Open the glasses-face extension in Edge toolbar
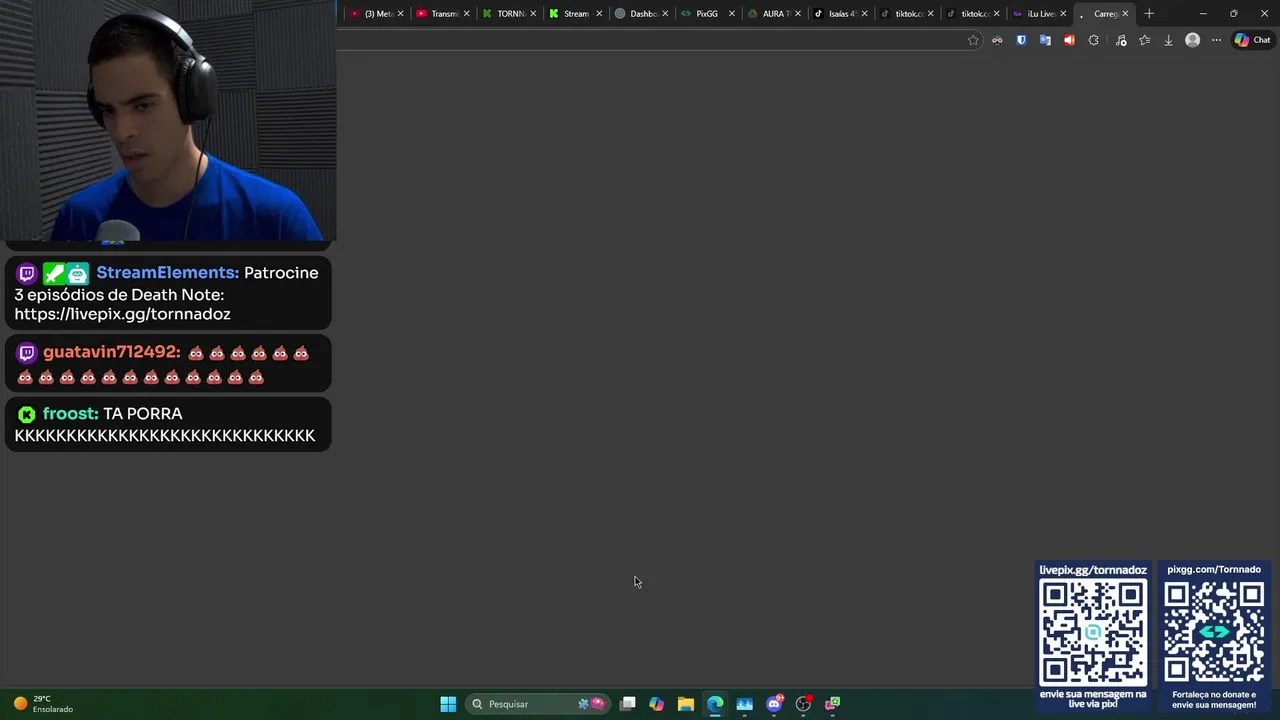The height and width of the screenshot is (720, 1280). coord(997,40)
